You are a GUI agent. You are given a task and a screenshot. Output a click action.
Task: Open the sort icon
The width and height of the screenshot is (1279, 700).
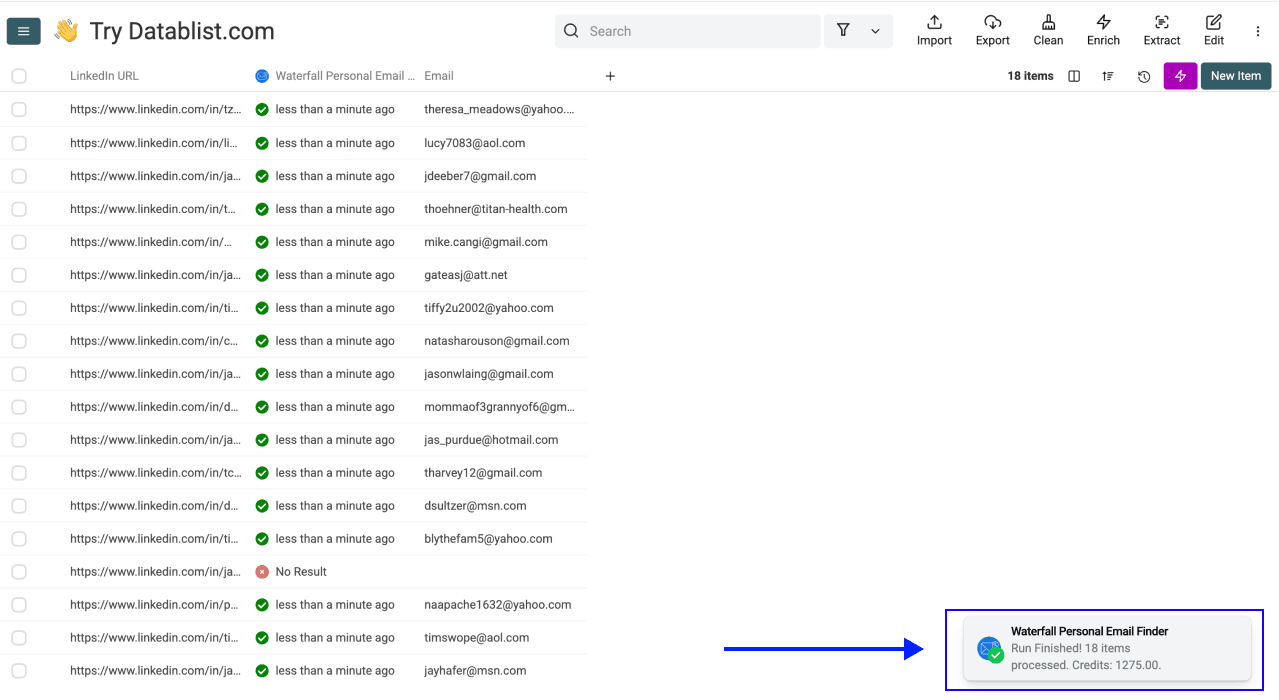[x=1107, y=75]
